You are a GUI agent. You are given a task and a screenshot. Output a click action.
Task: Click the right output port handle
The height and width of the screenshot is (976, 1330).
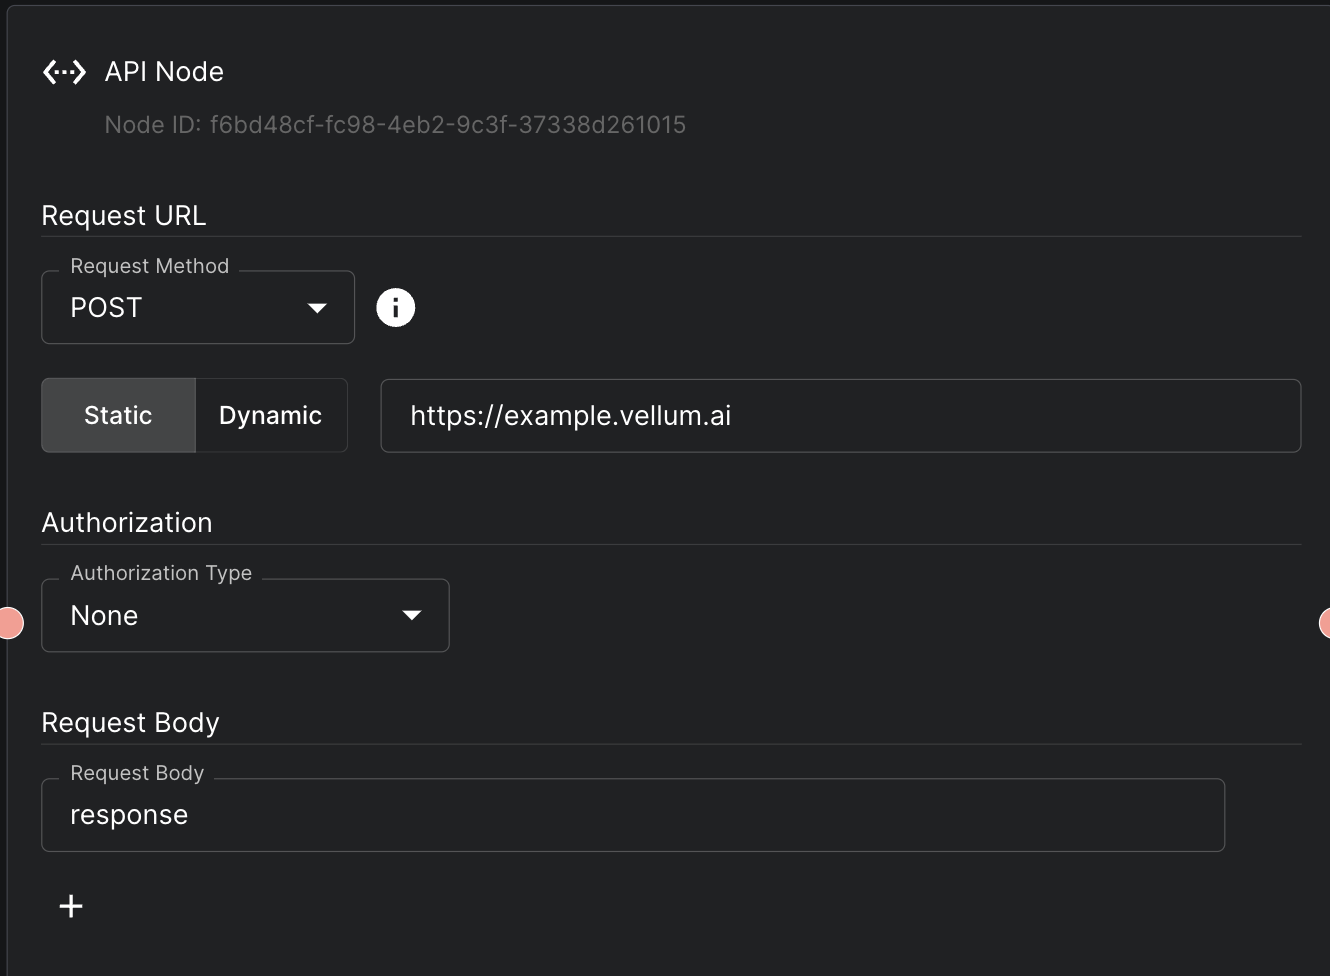tap(1325, 623)
